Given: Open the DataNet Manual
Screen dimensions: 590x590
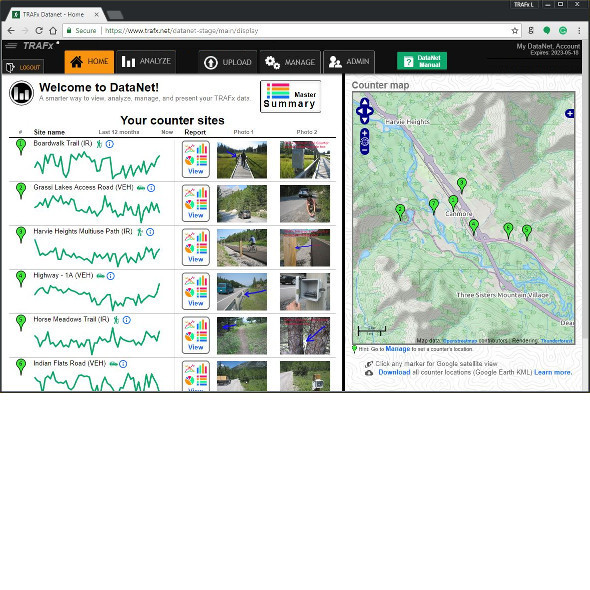Looking at the screenshot, I should 422,61.
